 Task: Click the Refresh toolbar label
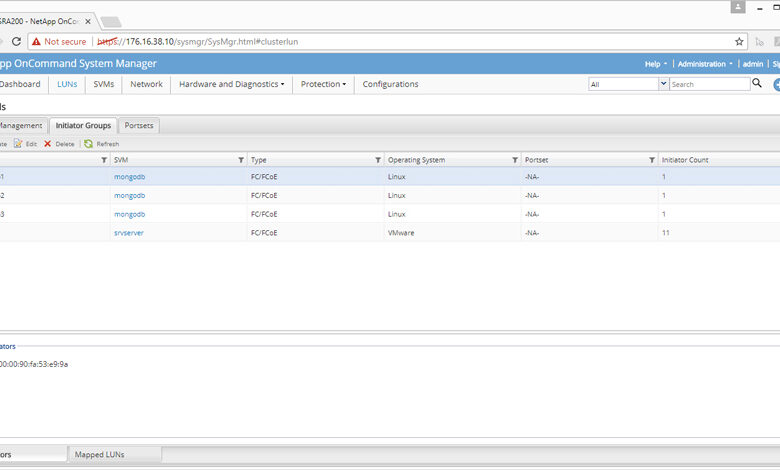[x=107, y=144]
